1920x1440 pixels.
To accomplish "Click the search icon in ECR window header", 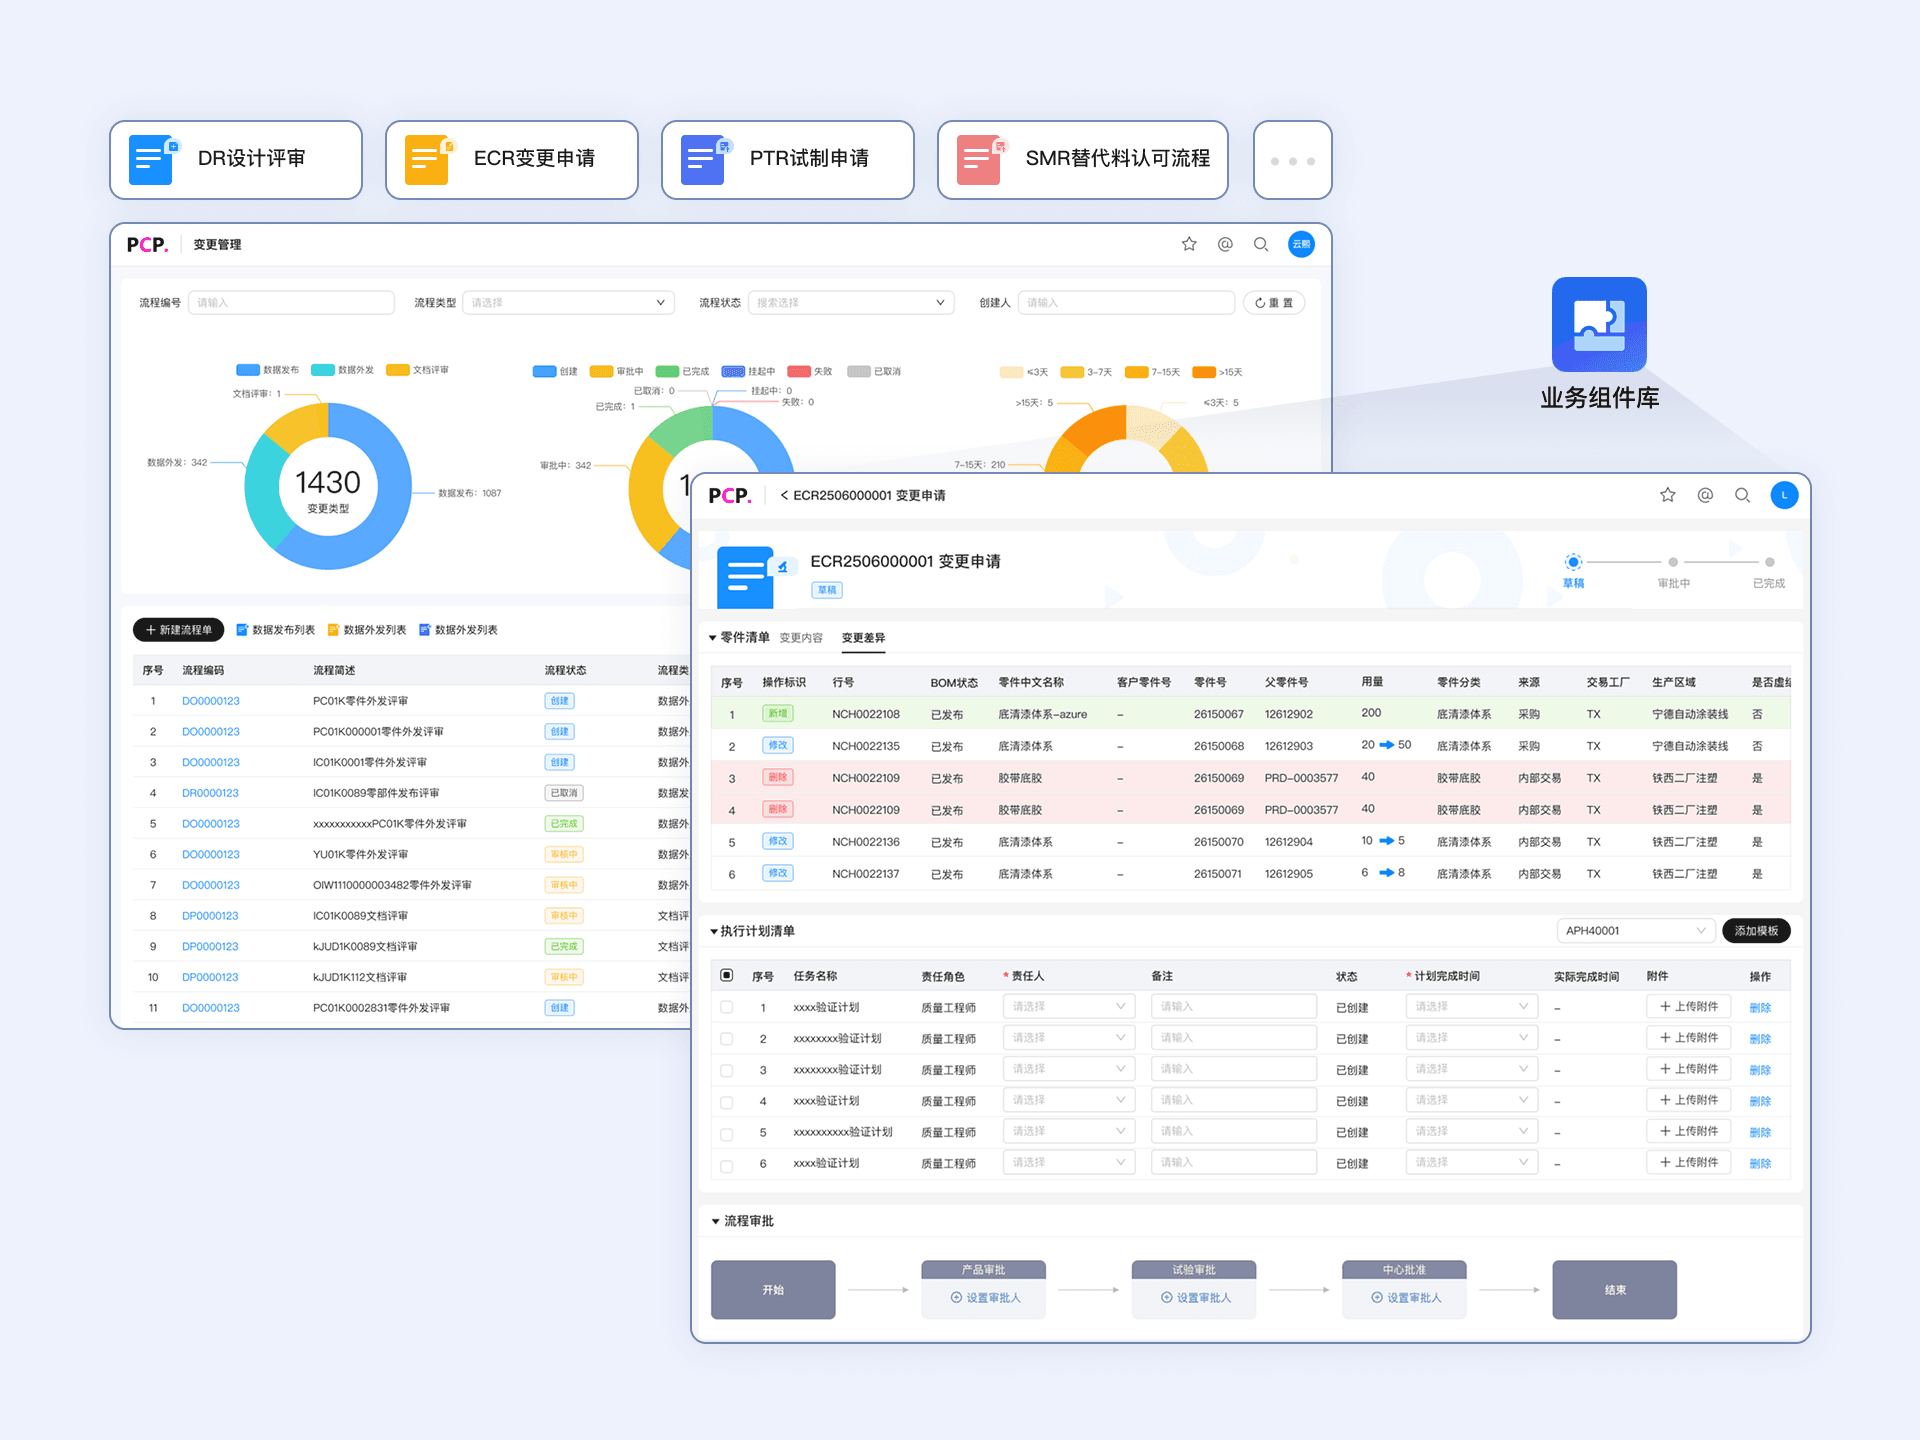I will tap(1742, 495).
